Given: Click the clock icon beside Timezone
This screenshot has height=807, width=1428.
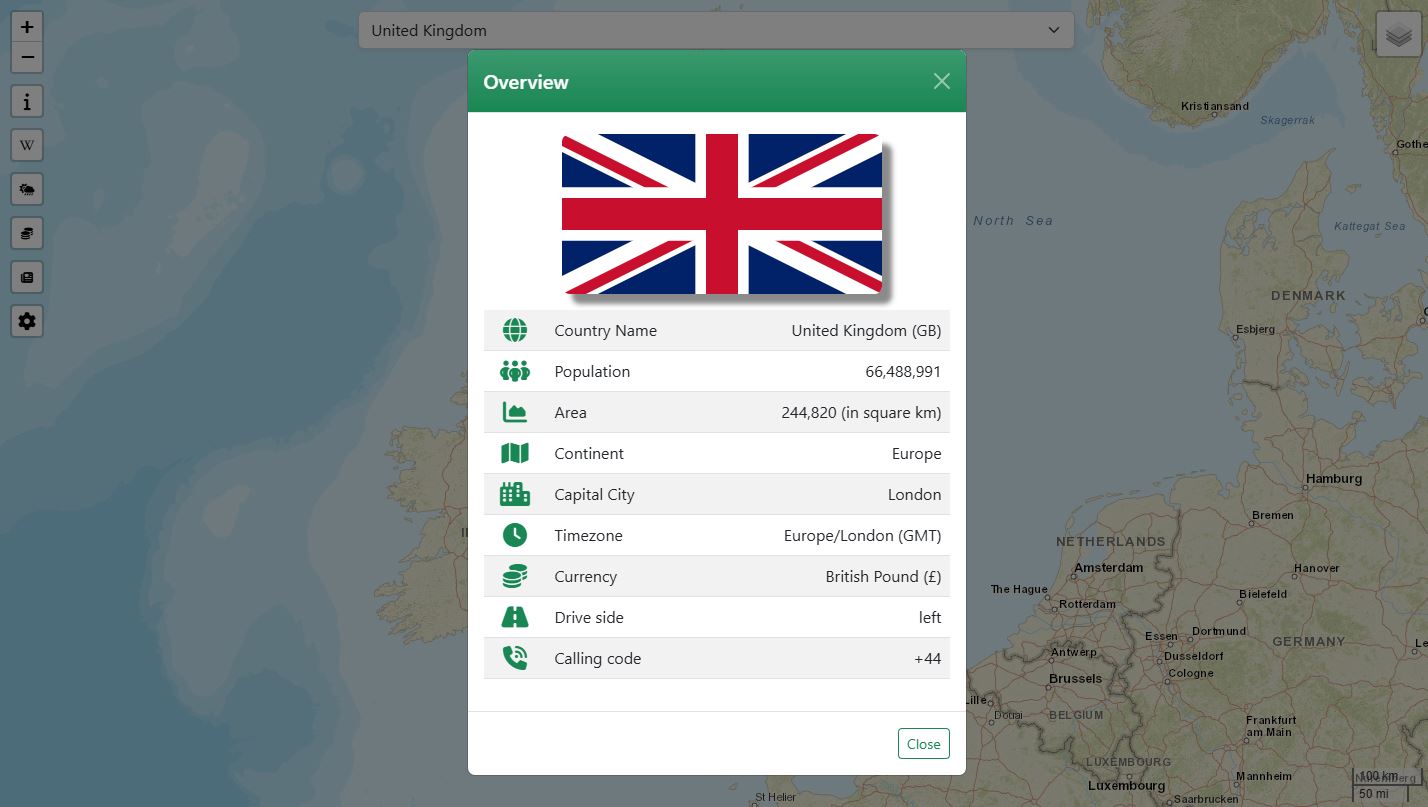Looking at the screenshot, I should point(515,535).
